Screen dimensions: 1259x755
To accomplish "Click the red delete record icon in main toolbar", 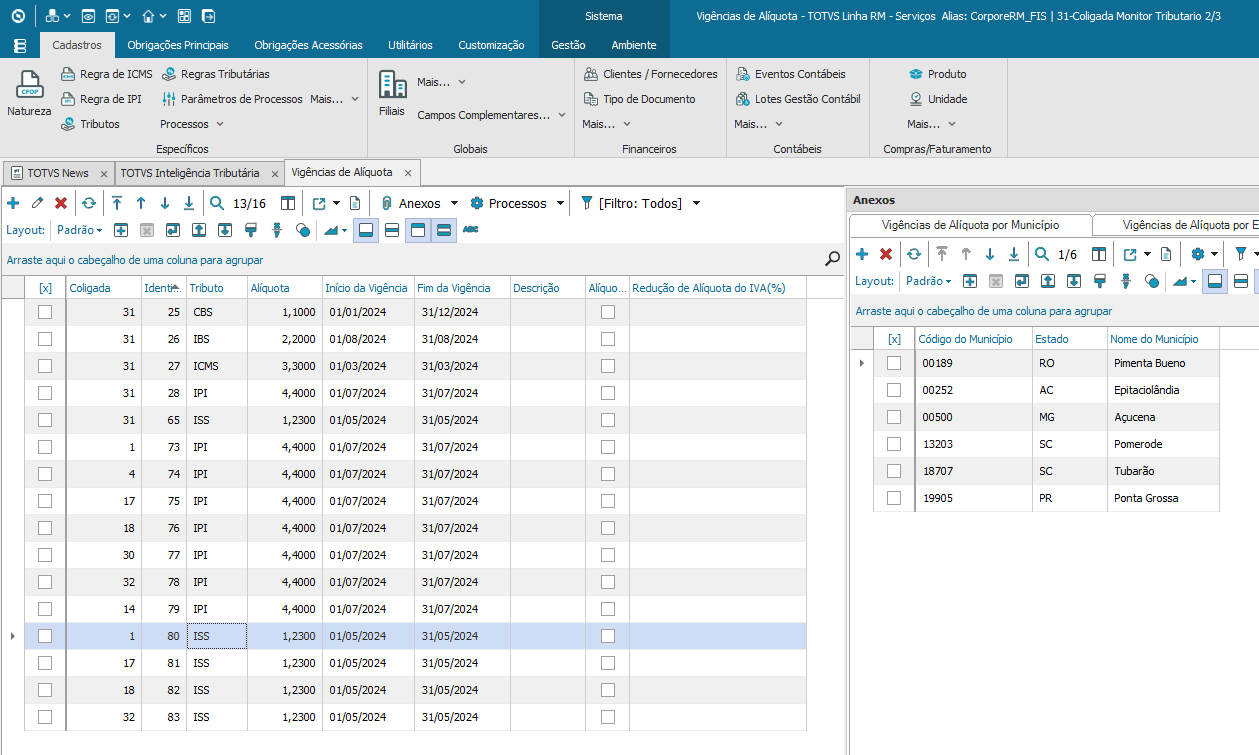I will point(61,203).
